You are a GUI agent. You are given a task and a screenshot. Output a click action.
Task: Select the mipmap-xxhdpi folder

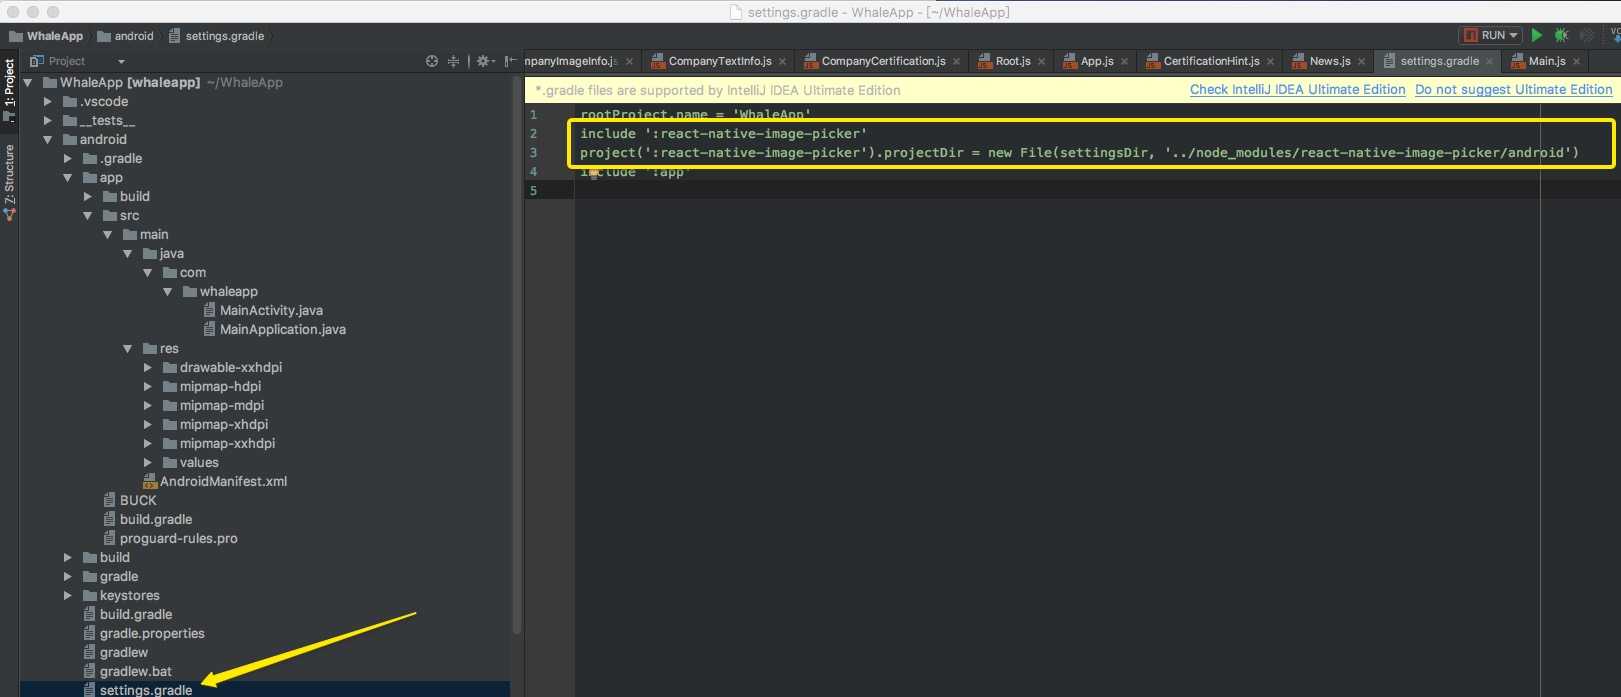pyautogui.click(x=218, y=444)
